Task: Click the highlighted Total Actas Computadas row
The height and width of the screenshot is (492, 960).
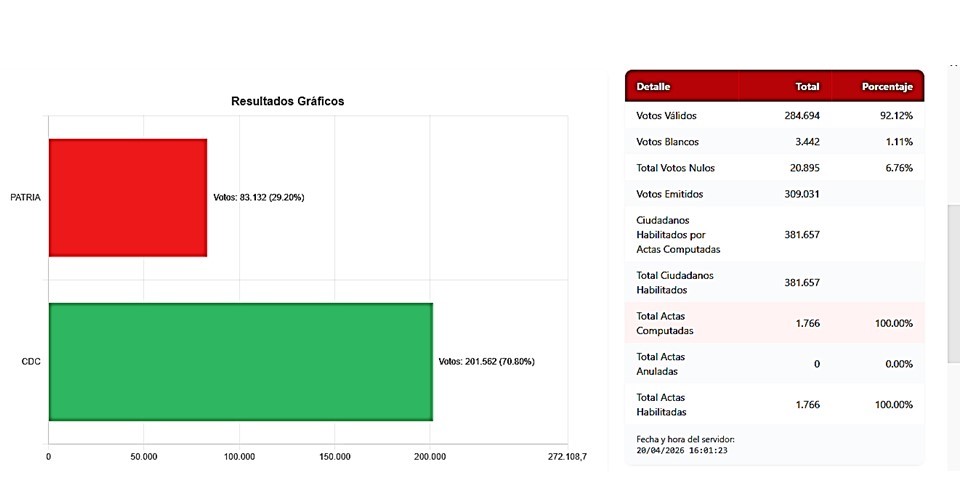Action: click(774, 323)
